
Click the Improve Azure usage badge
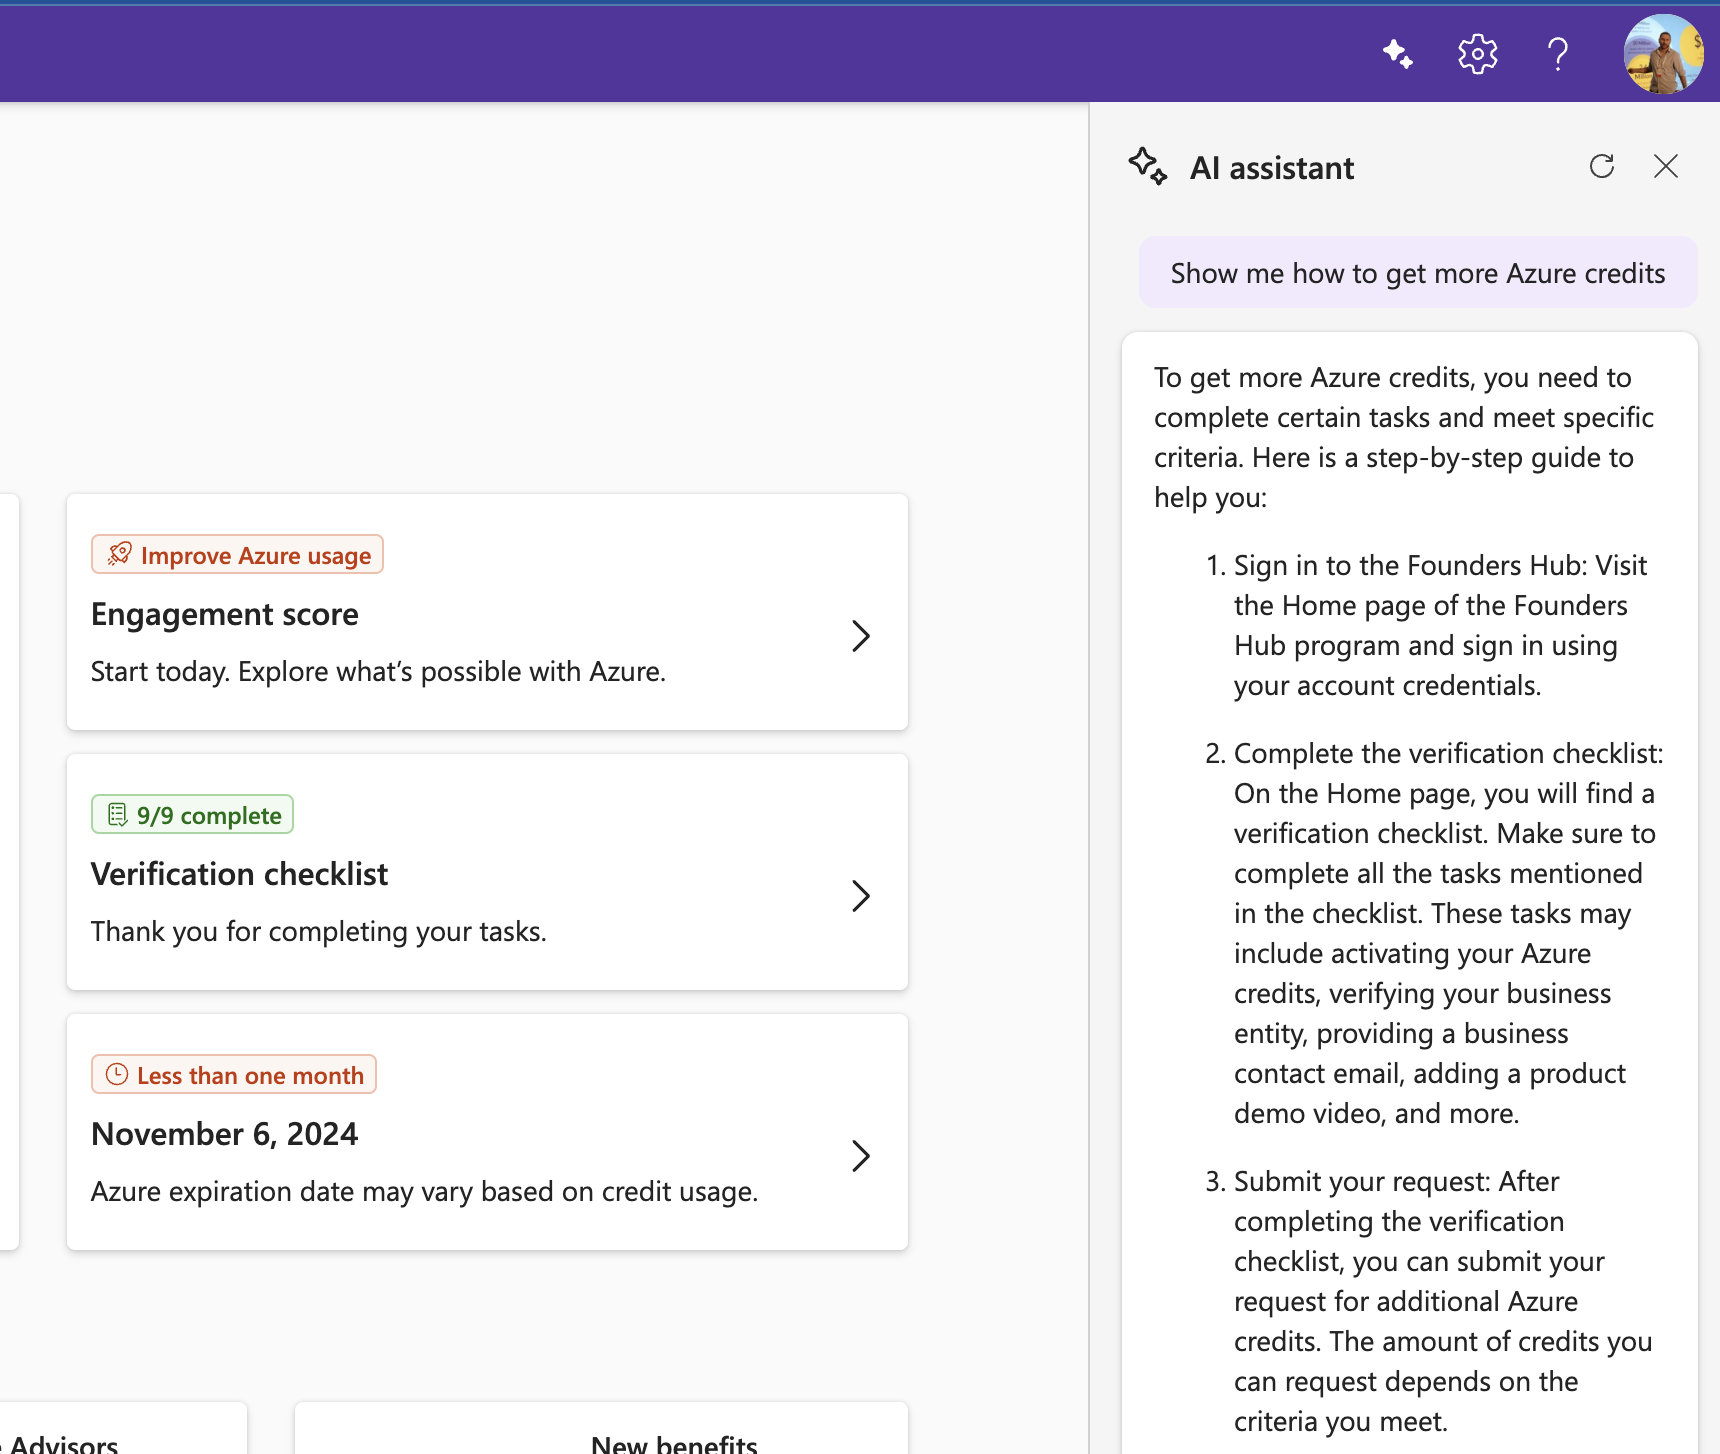coord(237,554)
